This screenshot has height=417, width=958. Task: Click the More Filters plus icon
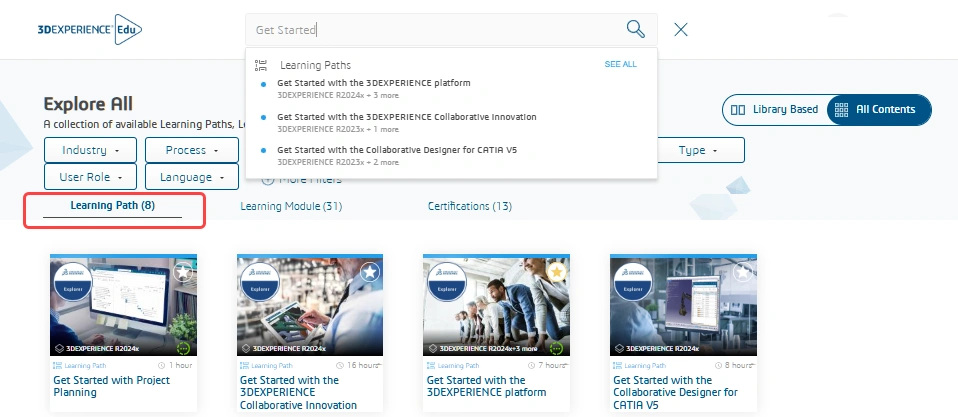[x=267, y=180]
